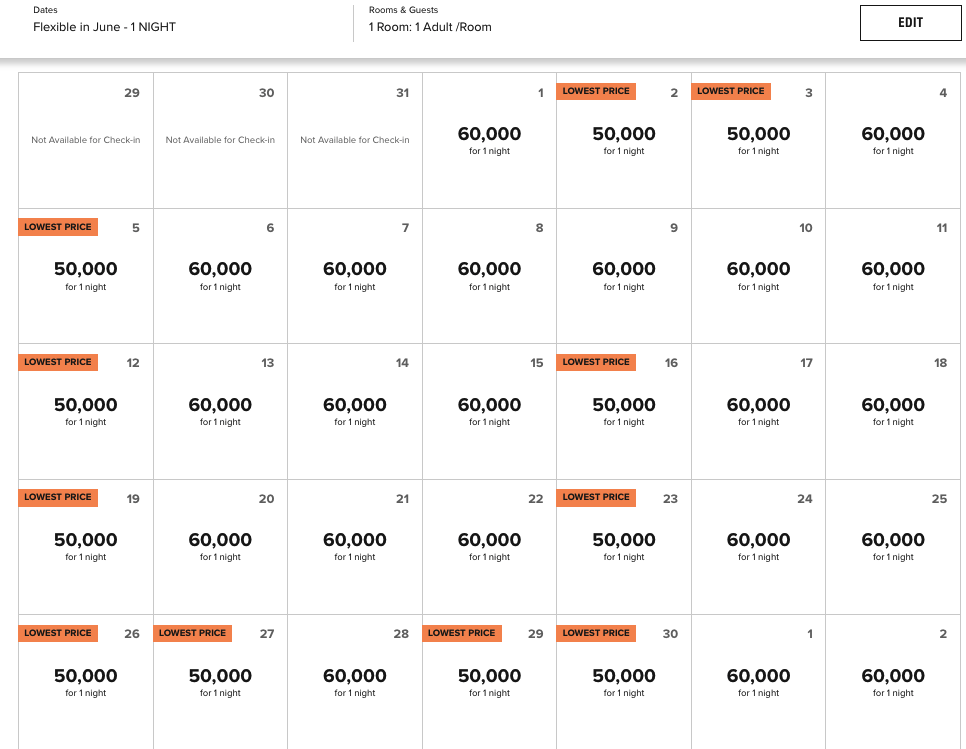
Task: Click the EDIT button
Action: (x=910, y=23)
